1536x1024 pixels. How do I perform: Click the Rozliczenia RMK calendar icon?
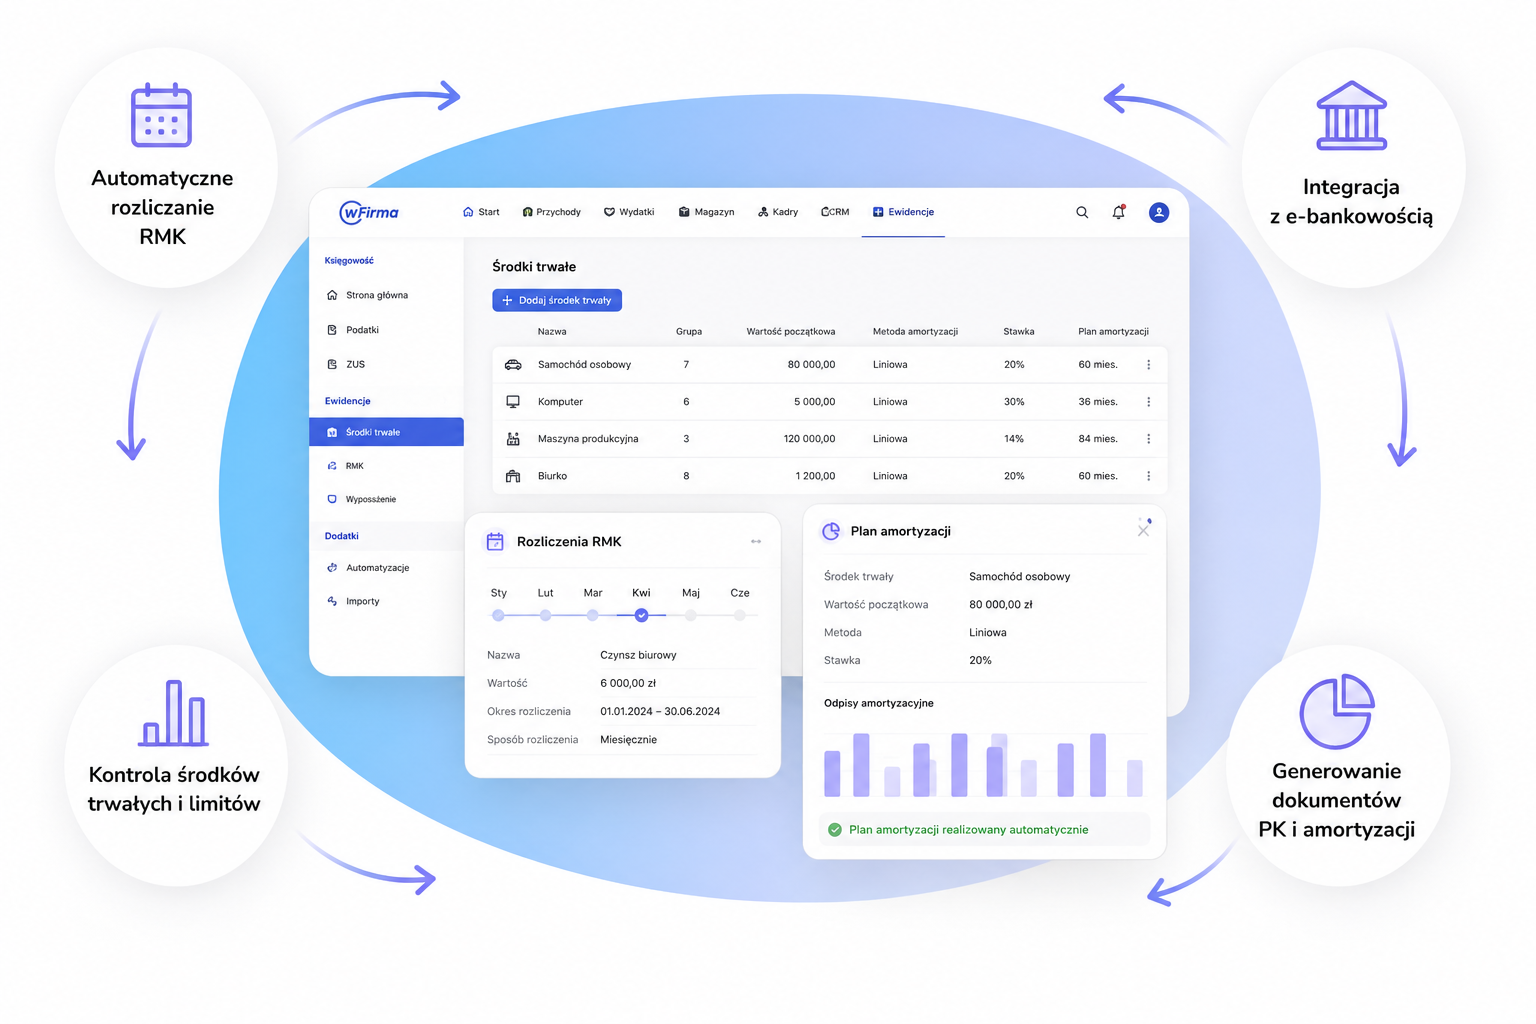tap(495, 542)
